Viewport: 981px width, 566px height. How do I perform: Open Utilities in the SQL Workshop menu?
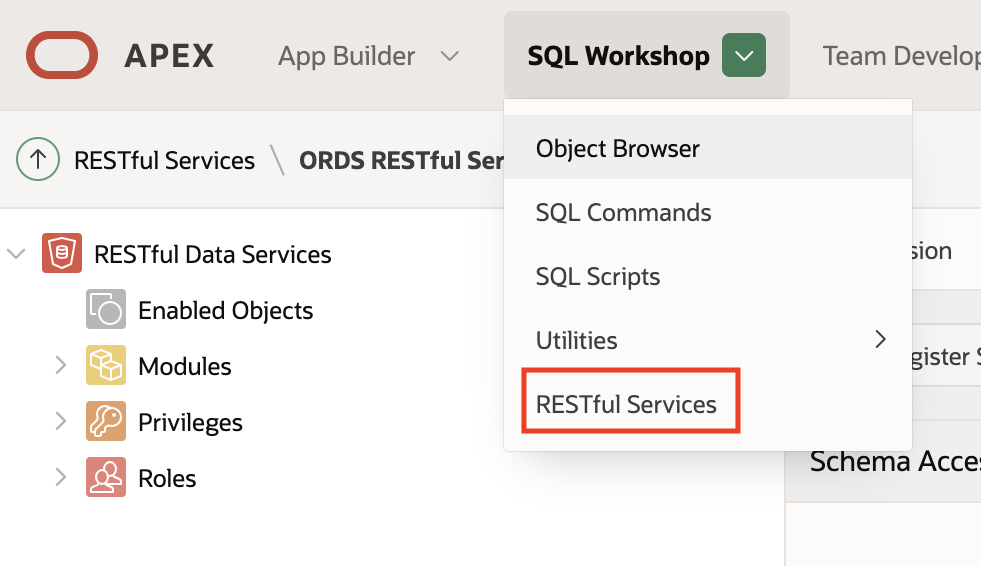click(708, 340)
